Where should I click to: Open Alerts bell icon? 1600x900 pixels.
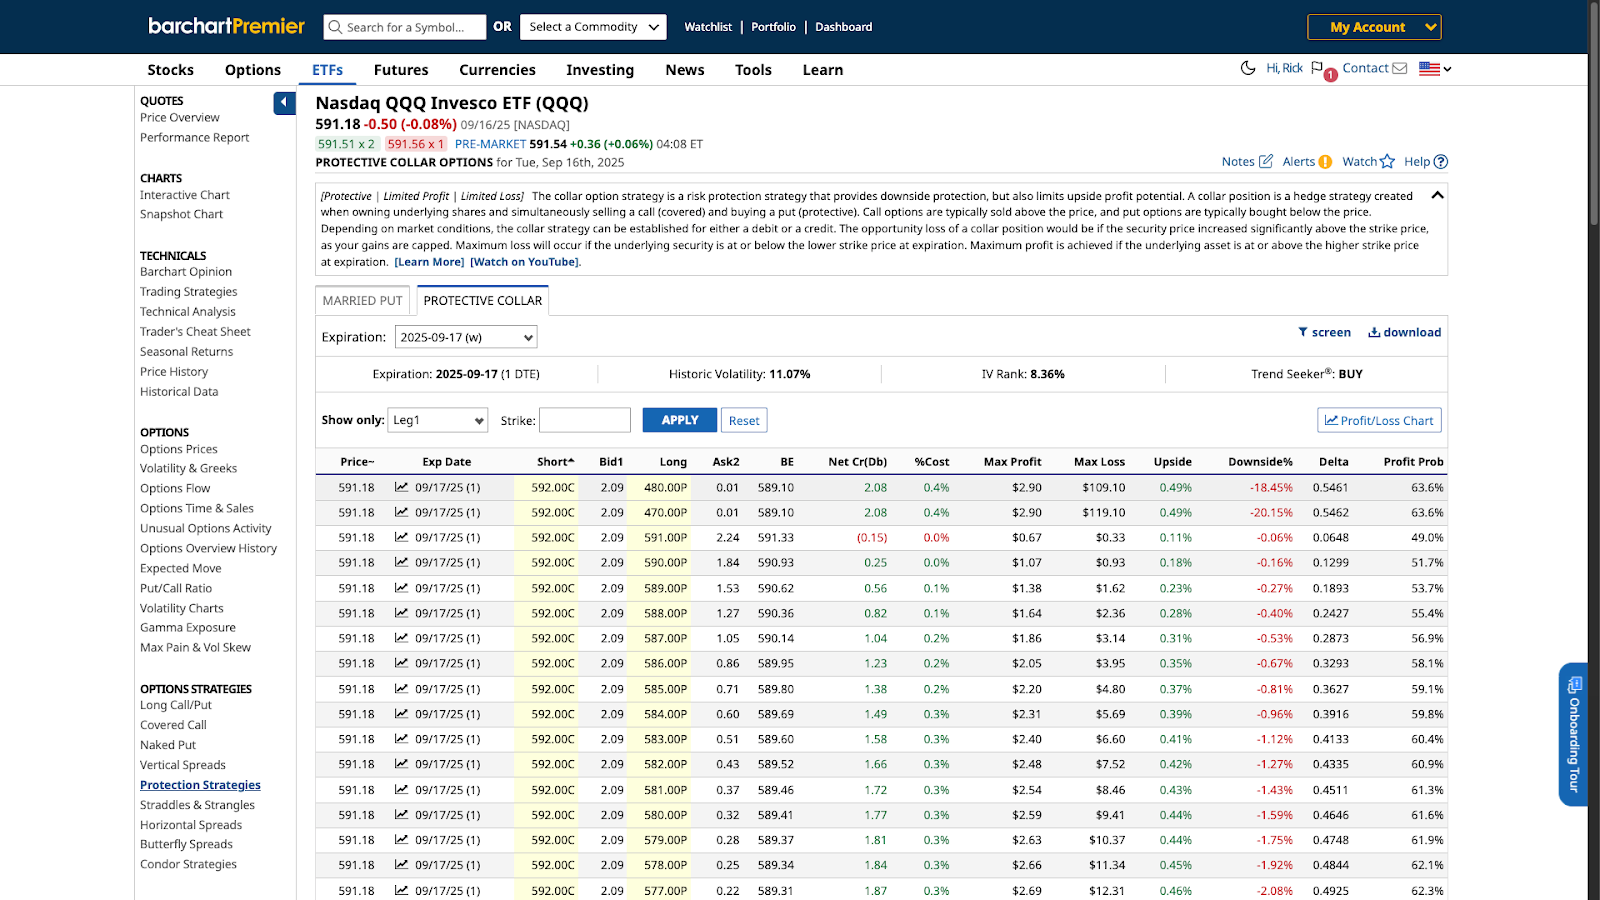[1325, 161]
